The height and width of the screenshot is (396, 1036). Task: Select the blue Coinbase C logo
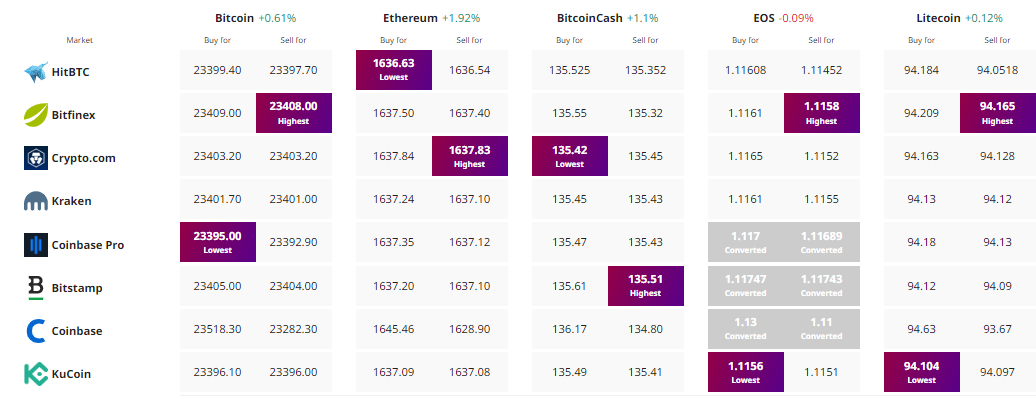click(36, 331)
